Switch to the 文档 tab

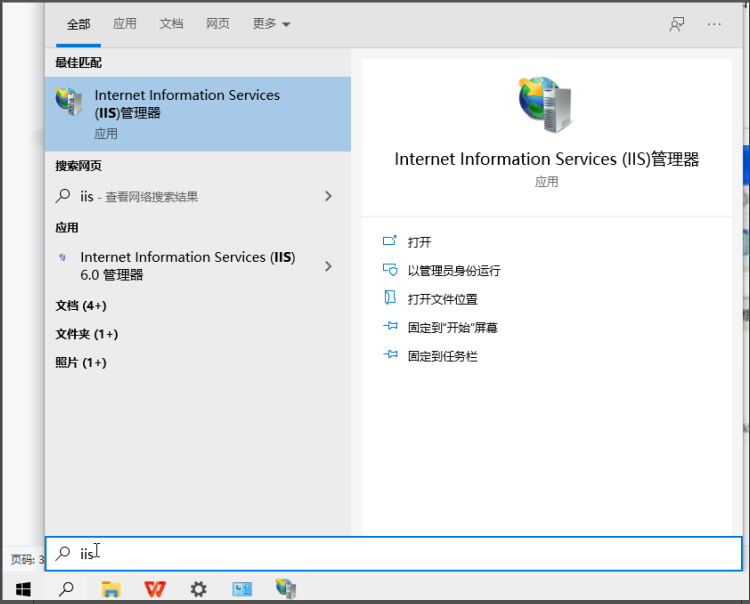point(171,23)
